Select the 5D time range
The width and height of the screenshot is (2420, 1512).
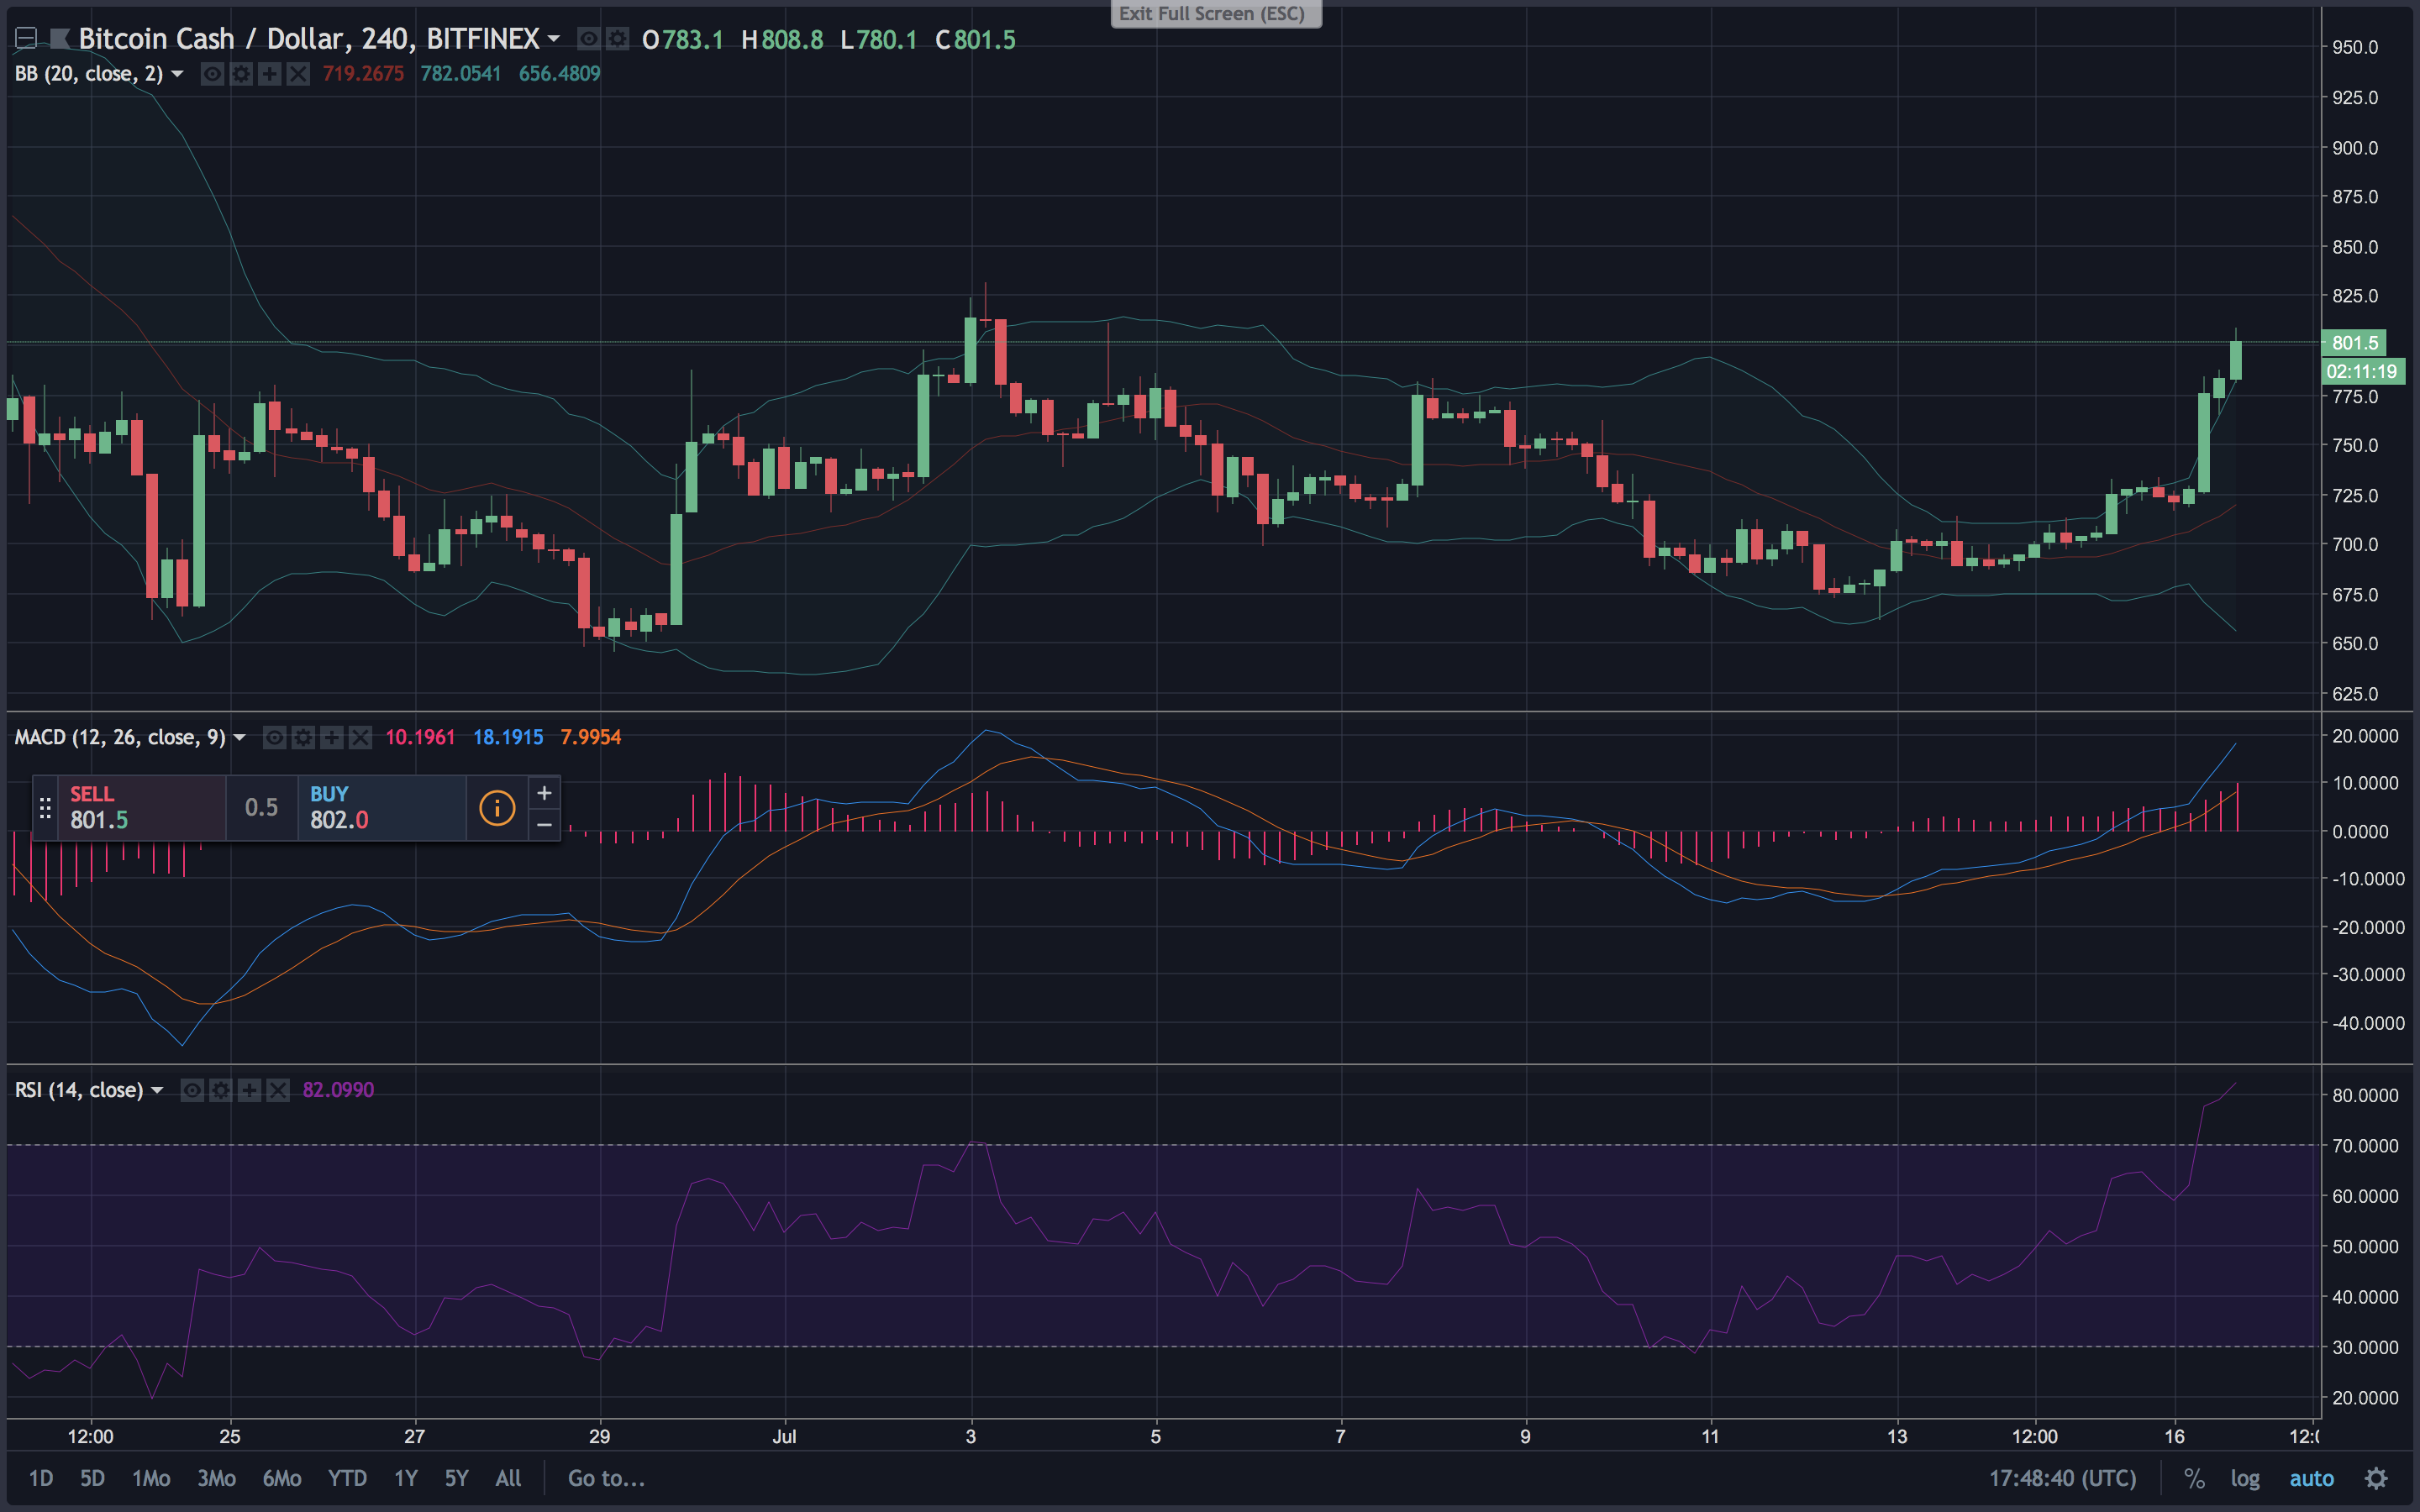(x=92, y=1478)
